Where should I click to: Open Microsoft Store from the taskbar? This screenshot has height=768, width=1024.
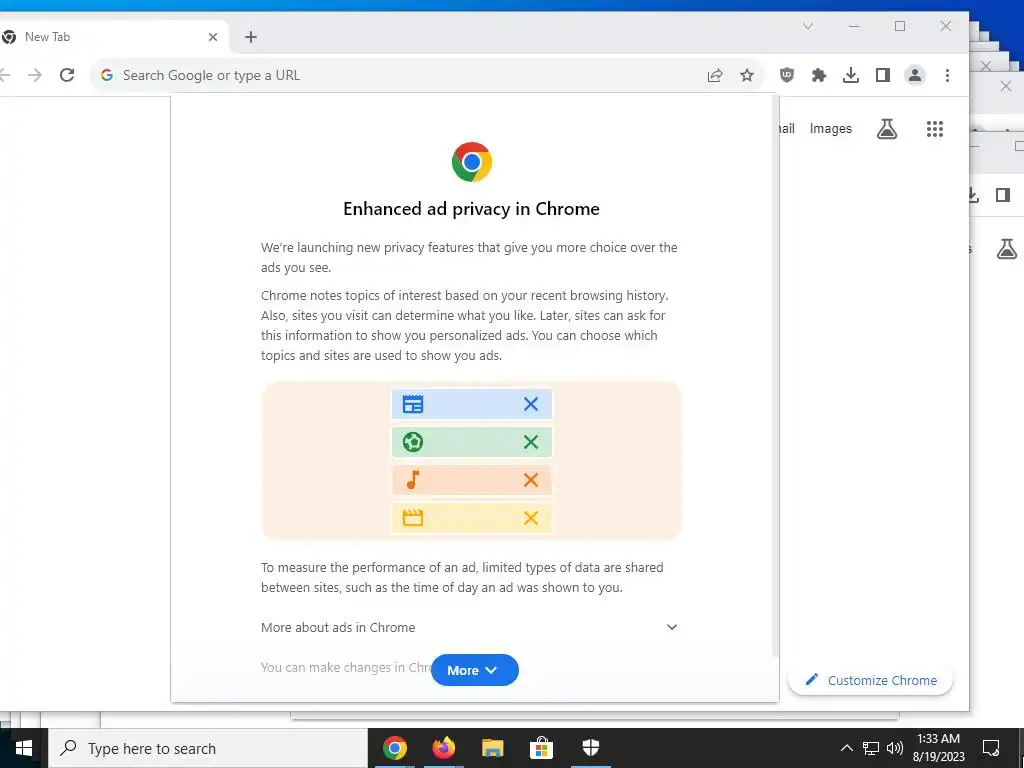[x=541, y=748]
